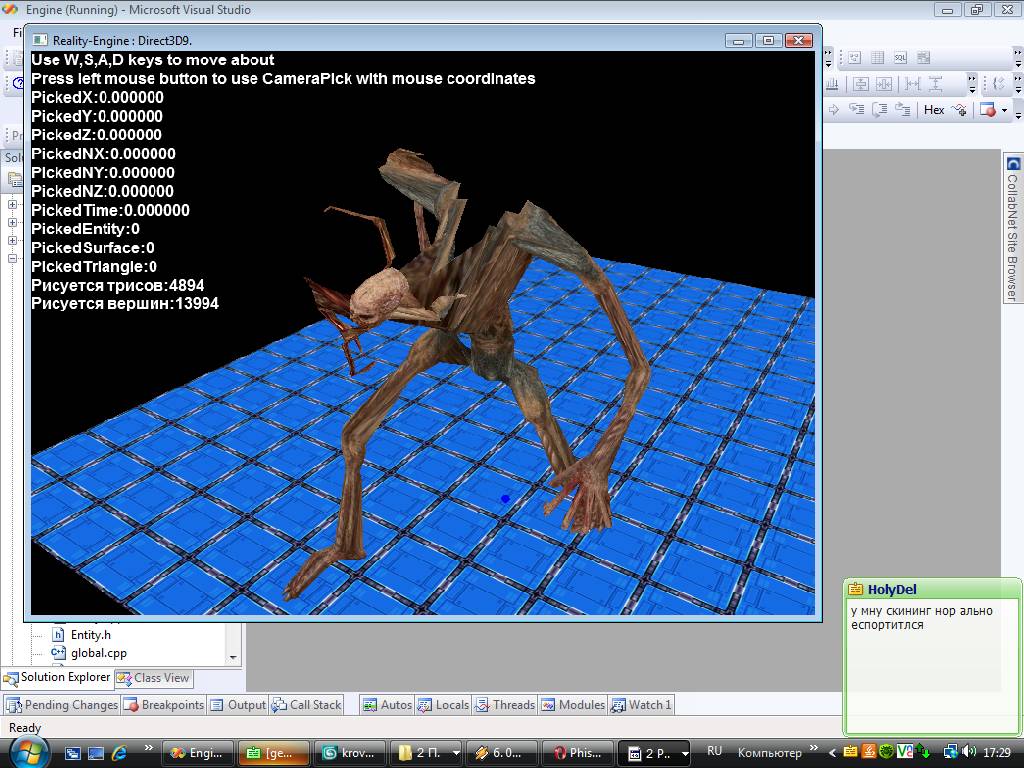The image size is (1024, 768).
Task: Expand the first Solution Explorer tree node
Action: tap(13, 205)
